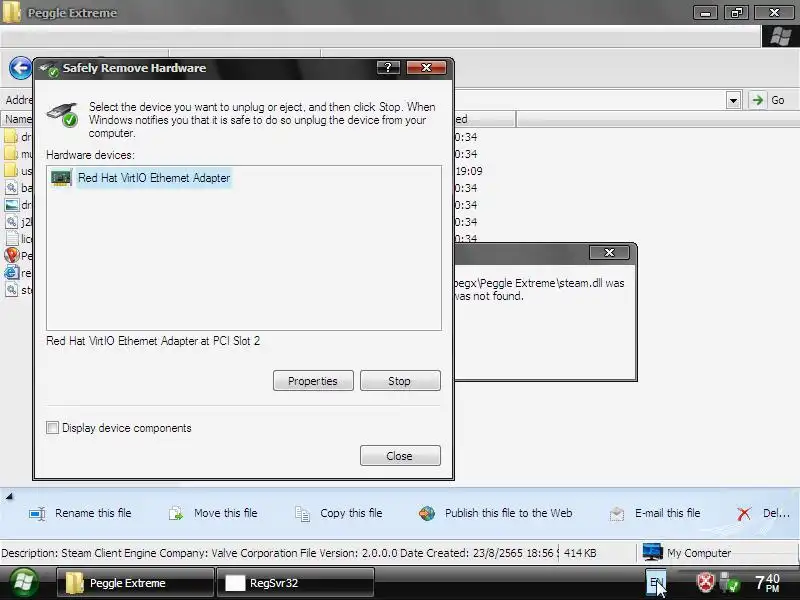Click the Windows flag logo throbber
Image resolution: width=800 pixels, height=600 pixels.
(x=781, y=37)
